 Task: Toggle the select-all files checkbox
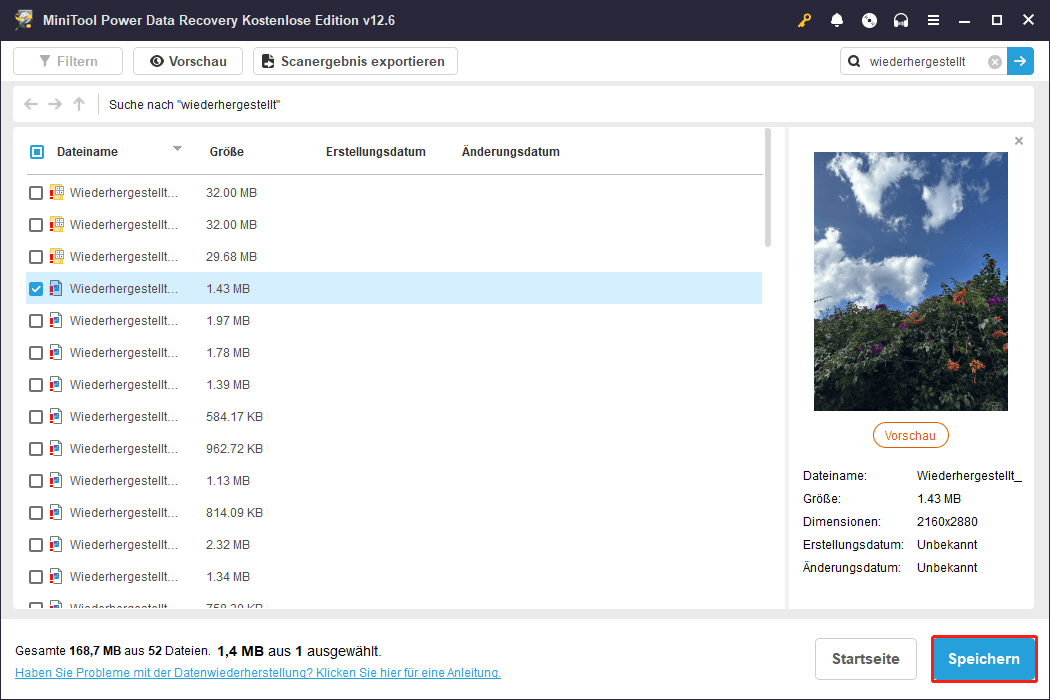37,151
